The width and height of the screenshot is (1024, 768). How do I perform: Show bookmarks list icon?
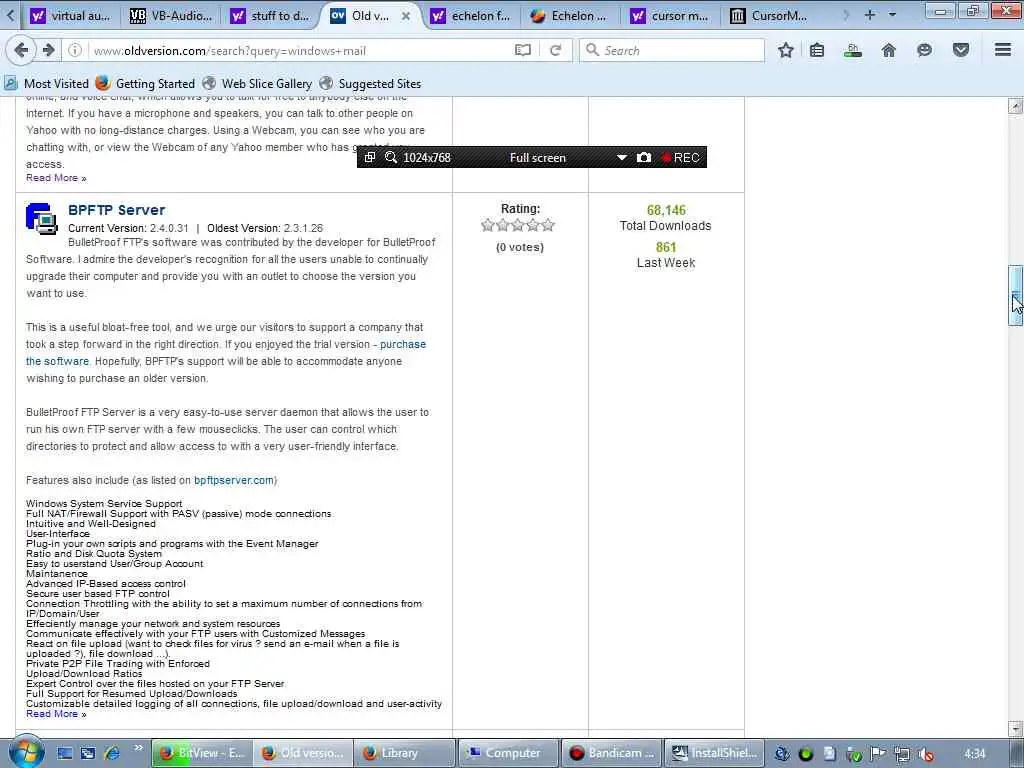click(817, 50)
